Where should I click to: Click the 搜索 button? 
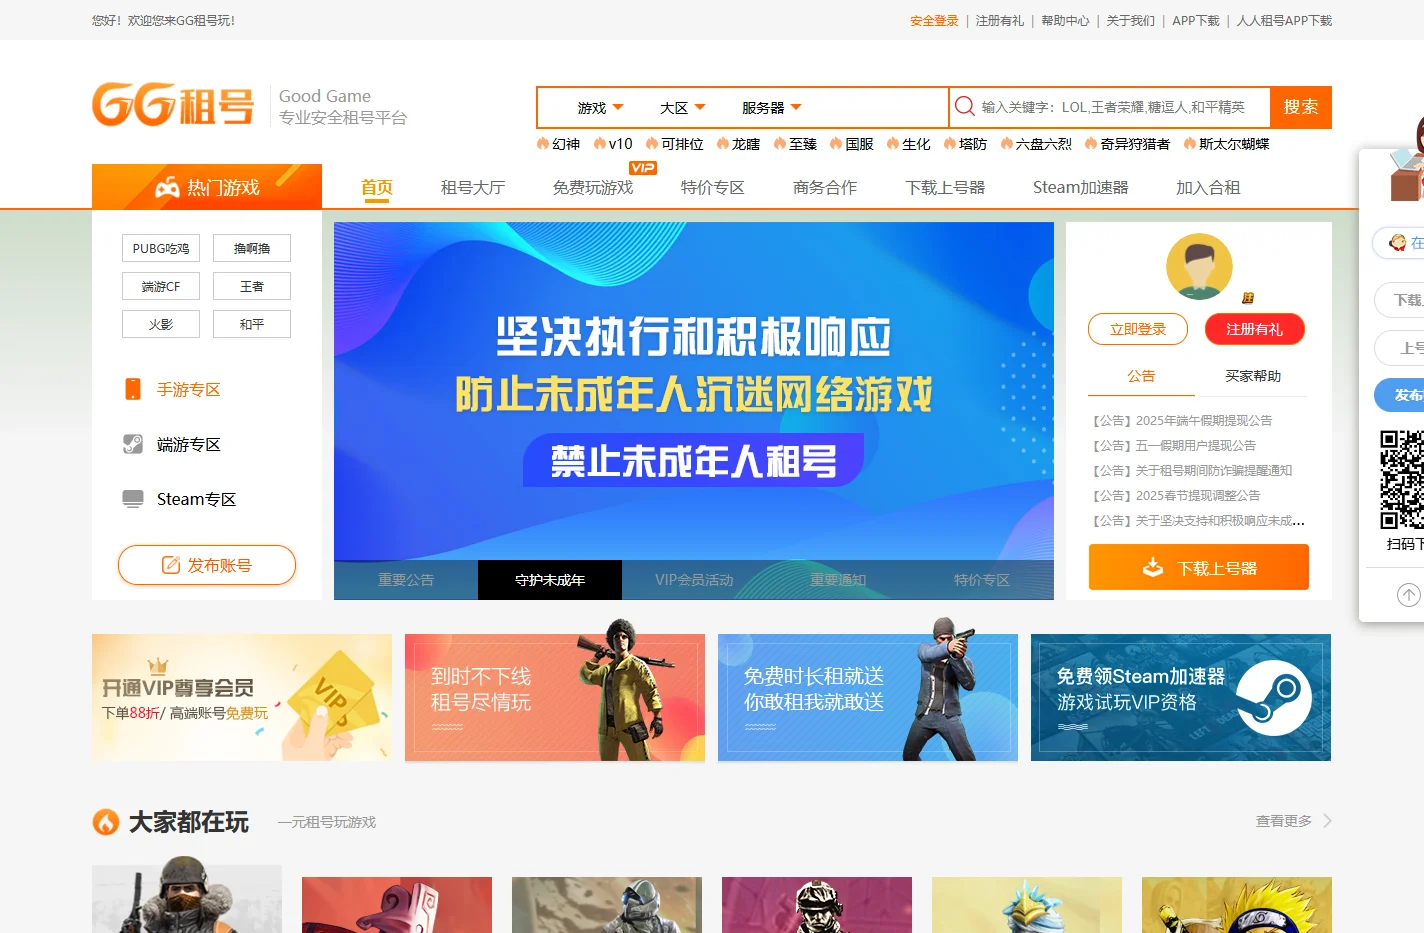(x=1300, y=107)
